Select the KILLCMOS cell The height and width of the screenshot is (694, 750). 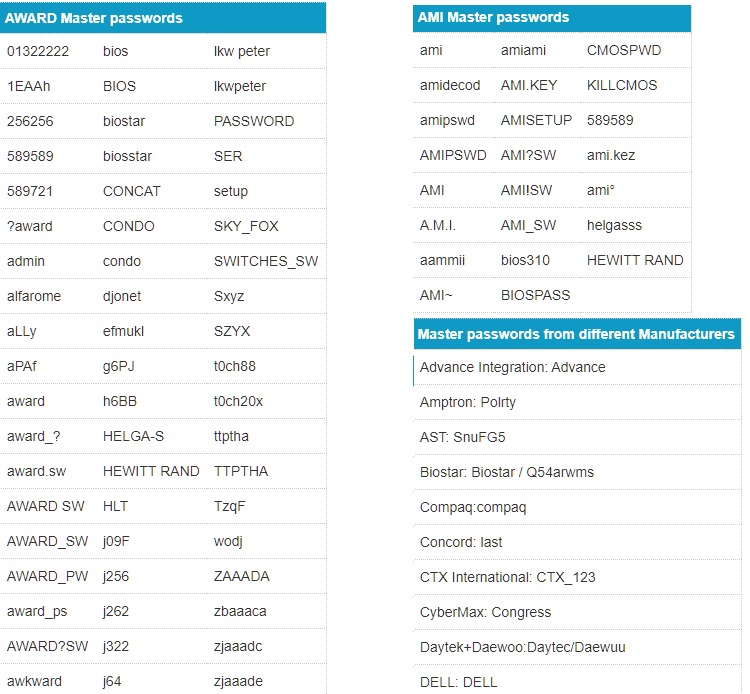622,85
